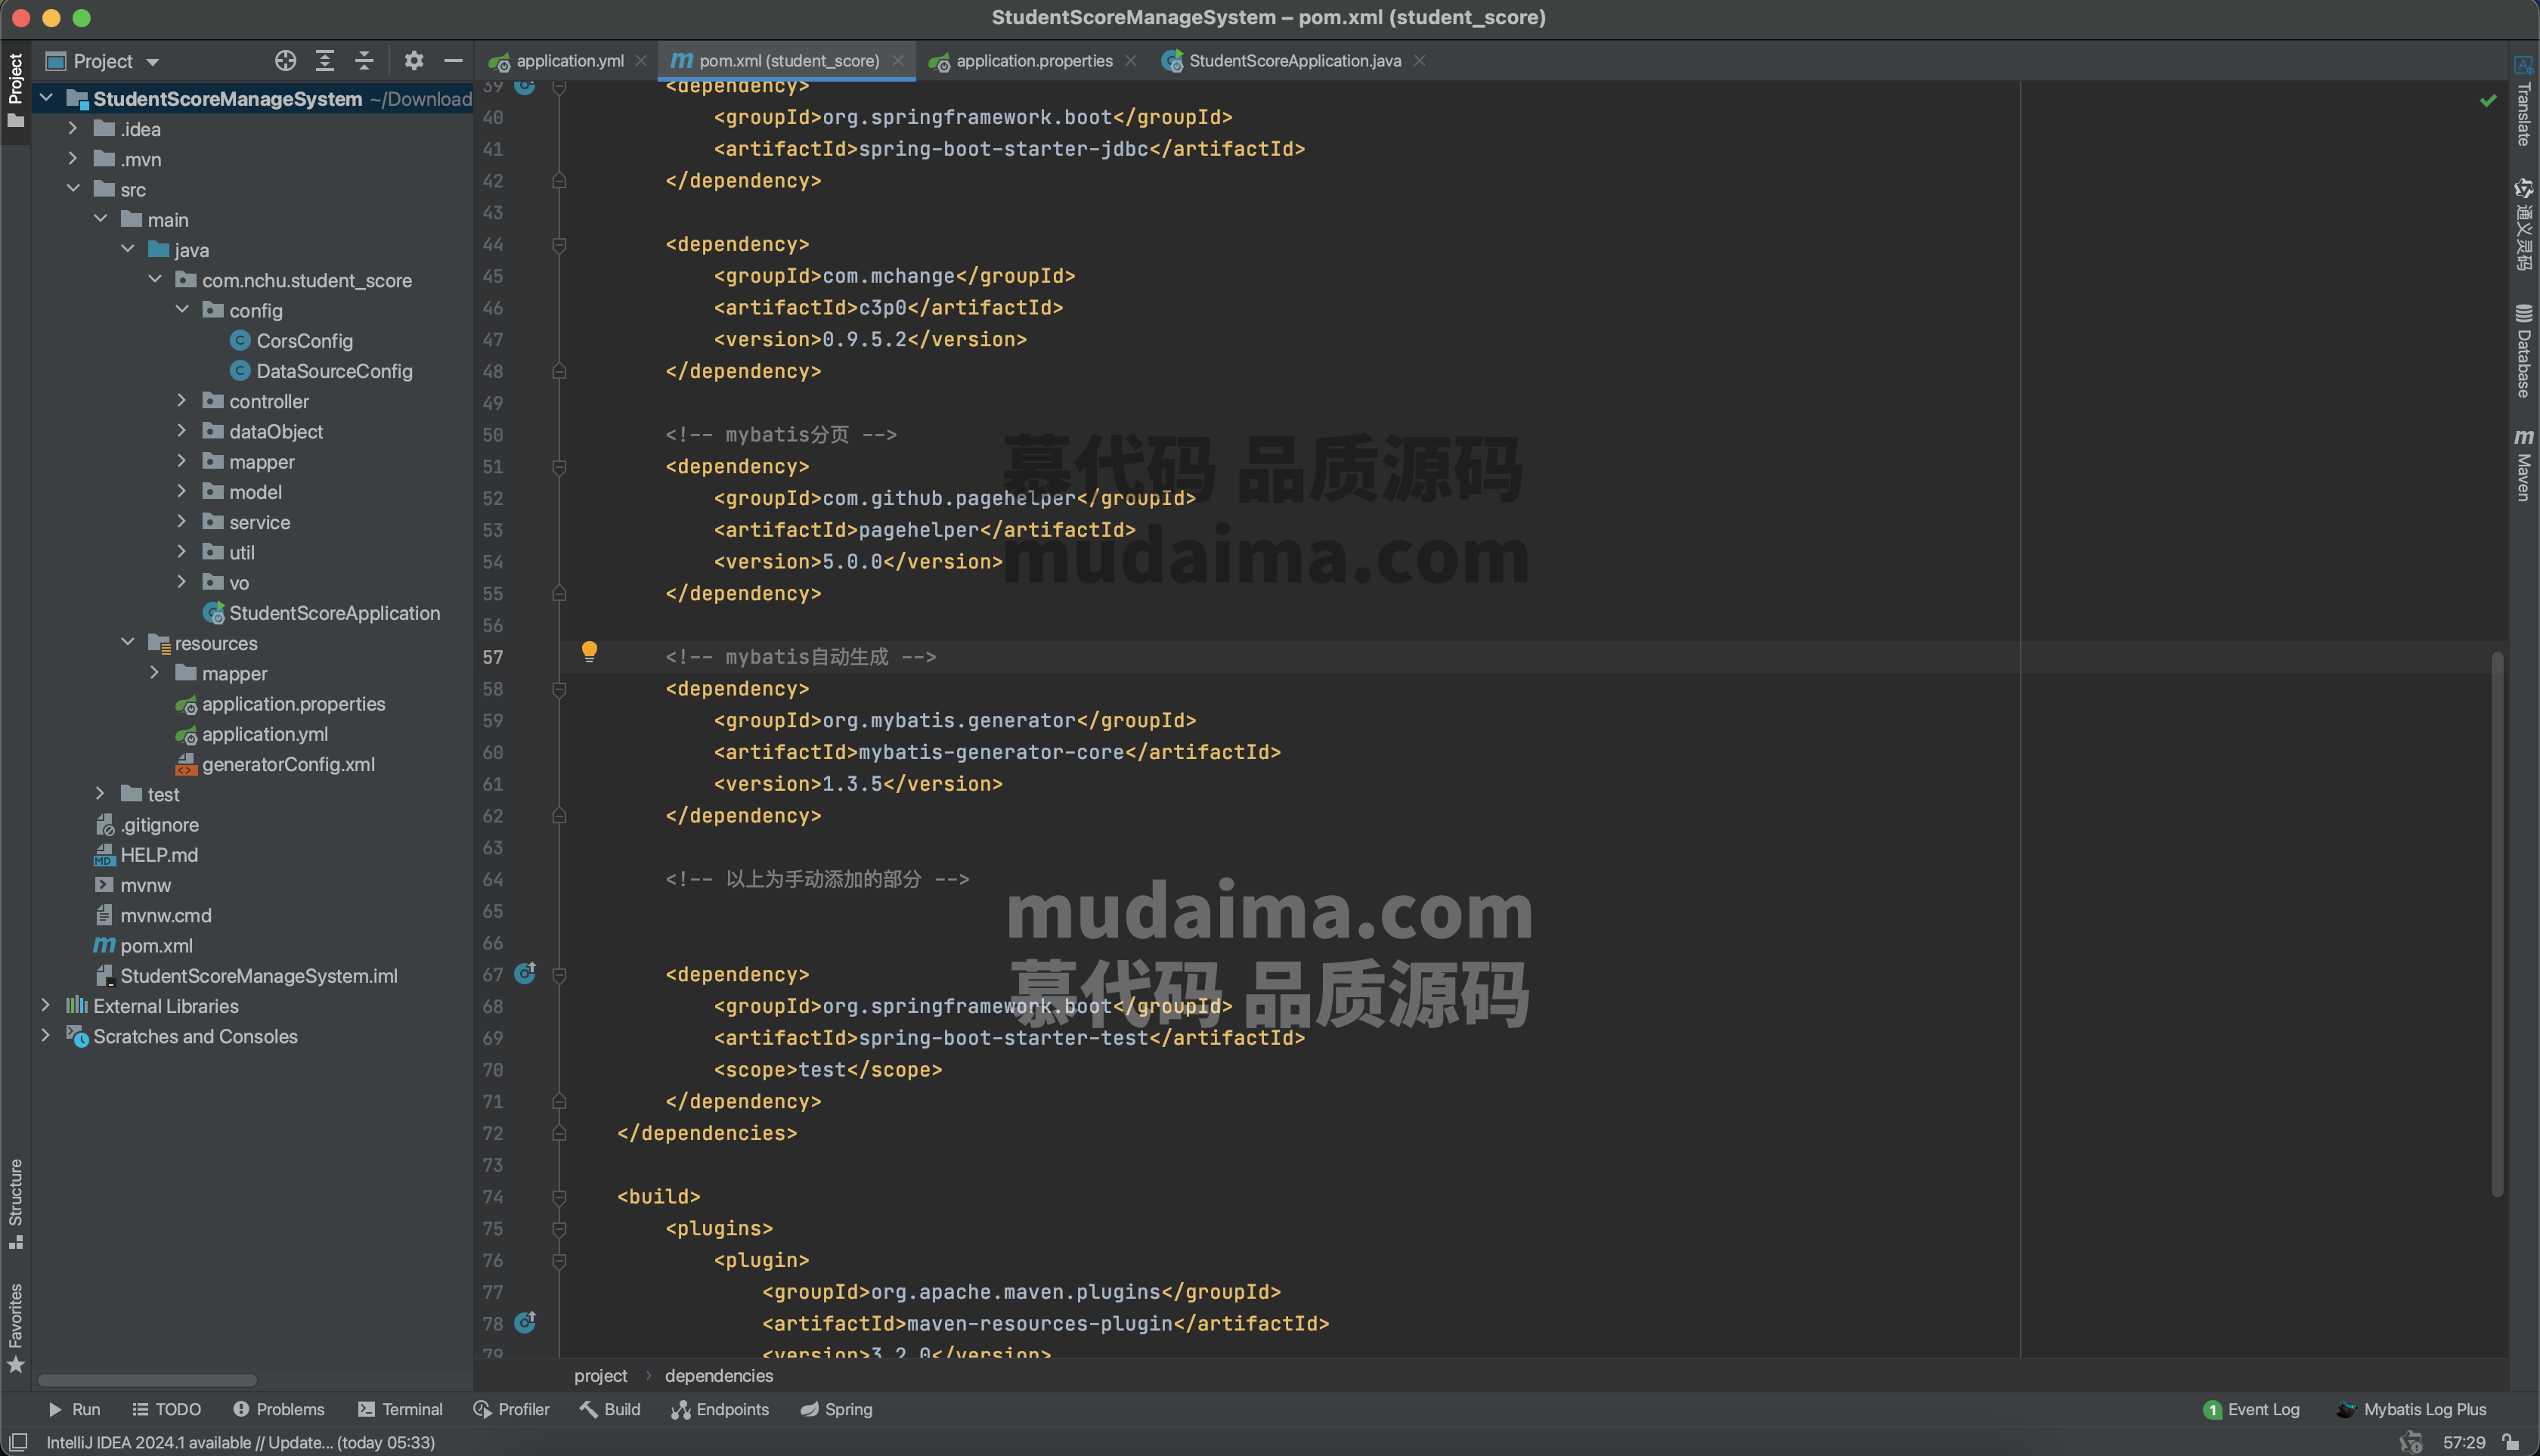Open the Run tool window
This screenshot has width=2540, height=1456.
tap(74, 1409)
